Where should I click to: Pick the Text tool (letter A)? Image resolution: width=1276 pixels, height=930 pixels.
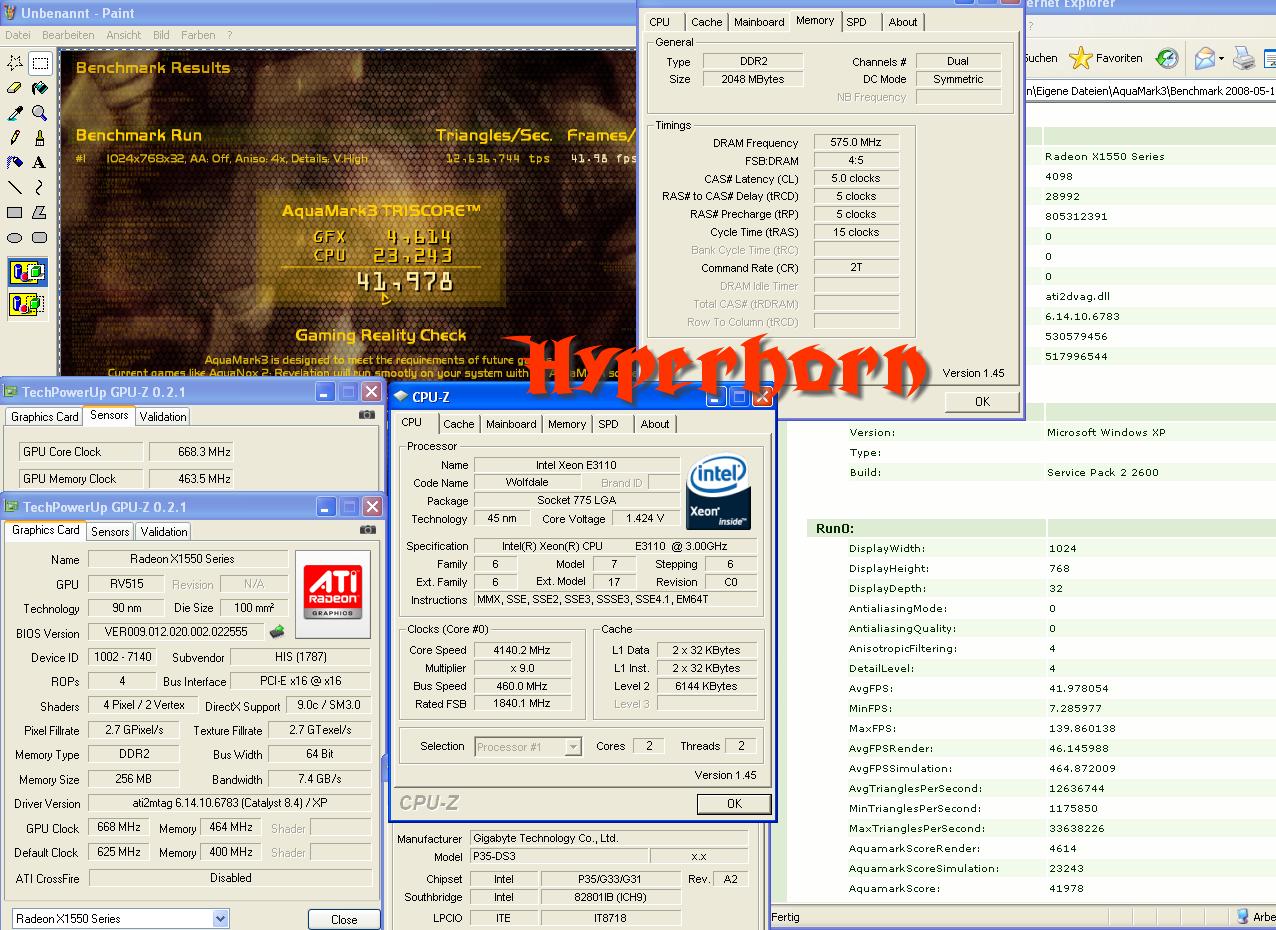[x=40, y=162]
